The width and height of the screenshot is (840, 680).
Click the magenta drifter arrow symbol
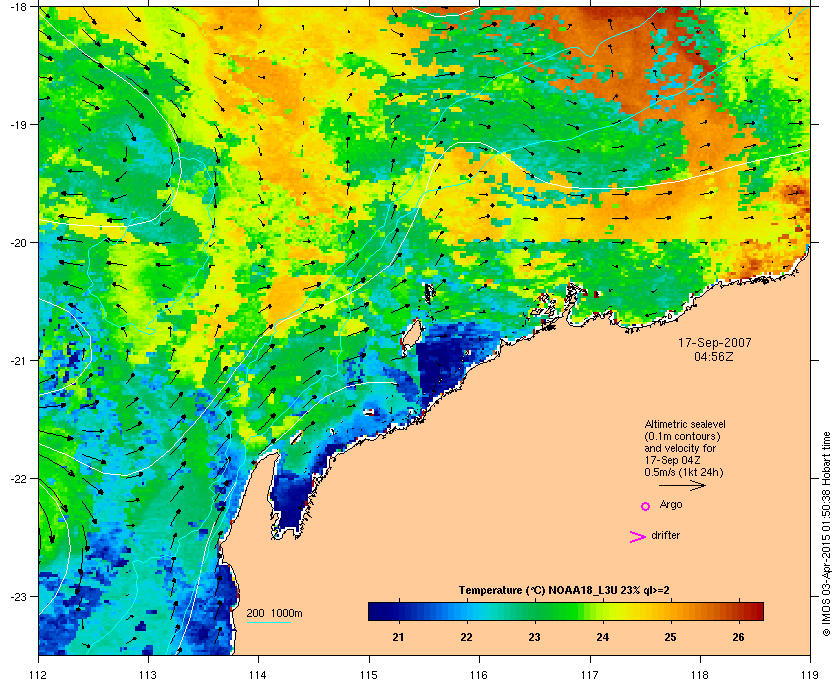point(638,537)
